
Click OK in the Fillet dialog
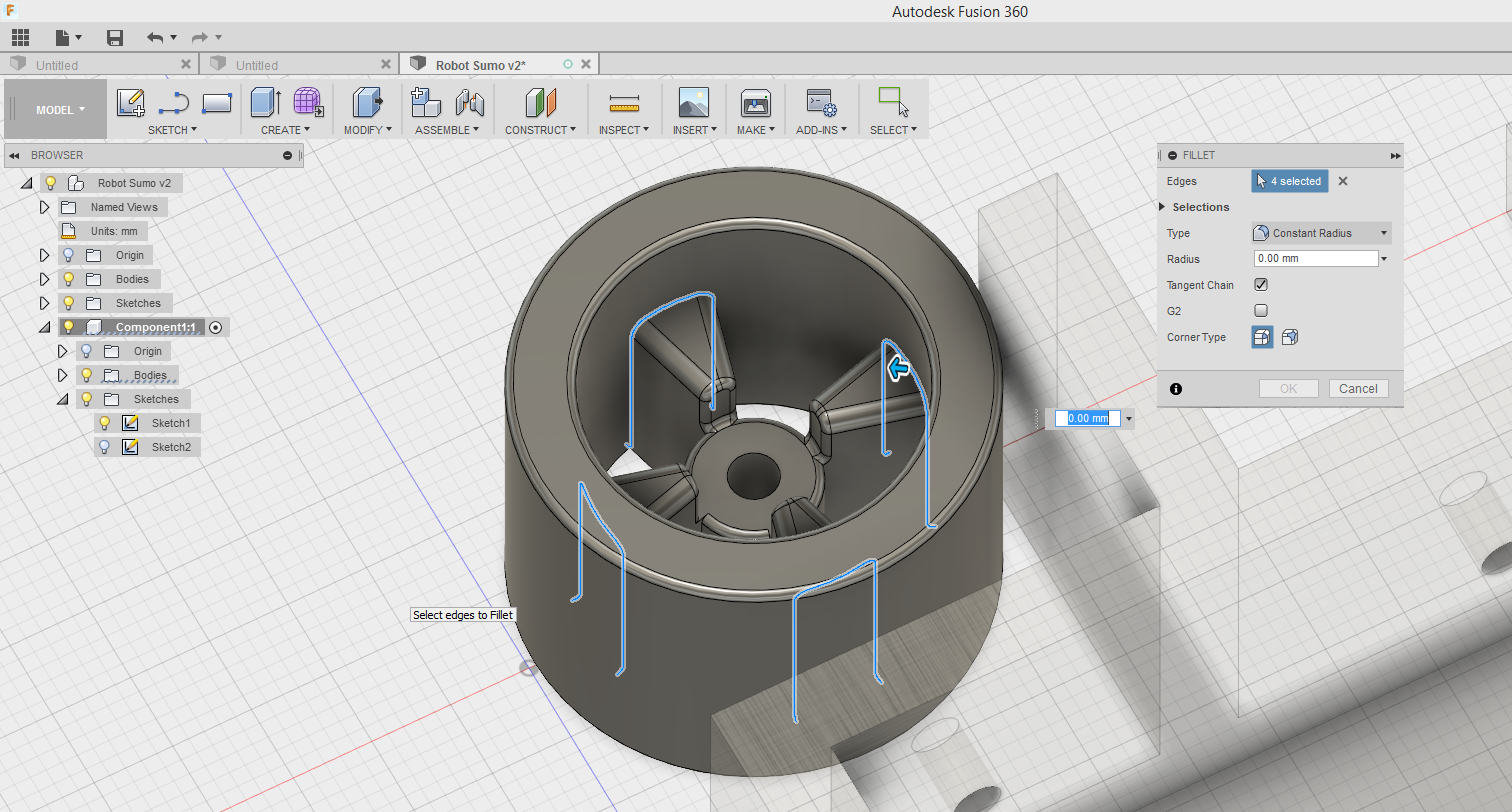coord(1289,389)
